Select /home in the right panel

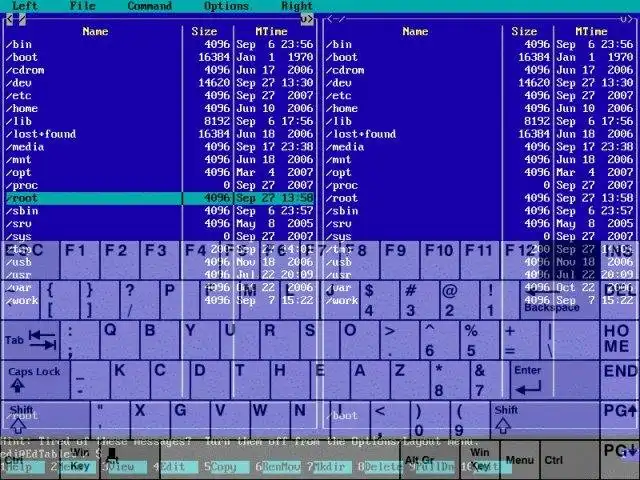[x=342, y=108]
